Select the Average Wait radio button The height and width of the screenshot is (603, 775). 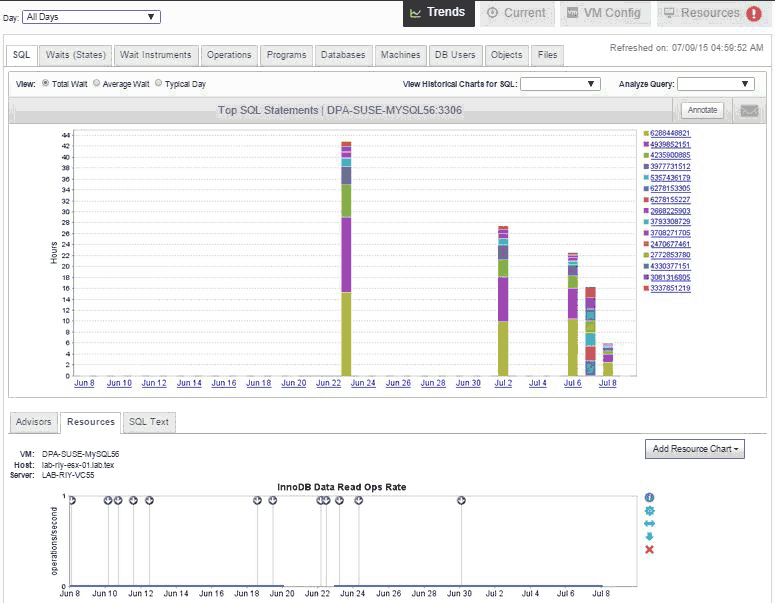(96, 83)
